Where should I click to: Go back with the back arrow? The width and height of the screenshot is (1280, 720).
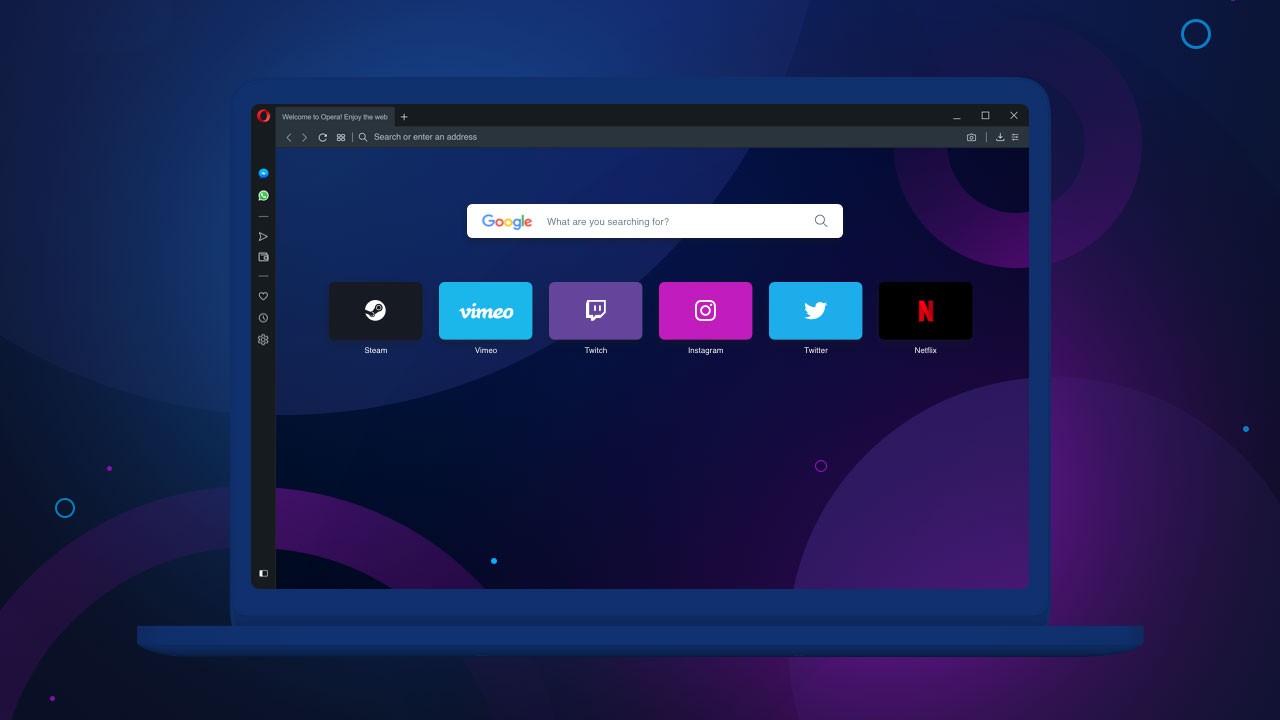(x=289, y=137)
